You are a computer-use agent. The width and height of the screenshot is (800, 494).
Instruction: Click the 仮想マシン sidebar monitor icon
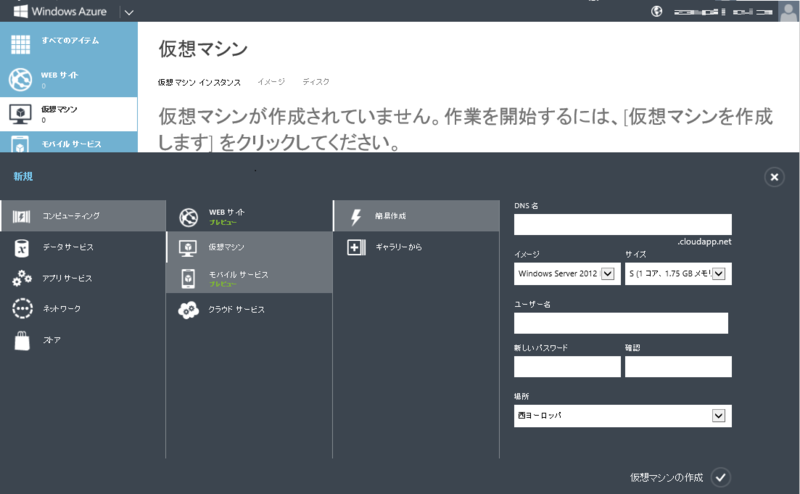20,114
